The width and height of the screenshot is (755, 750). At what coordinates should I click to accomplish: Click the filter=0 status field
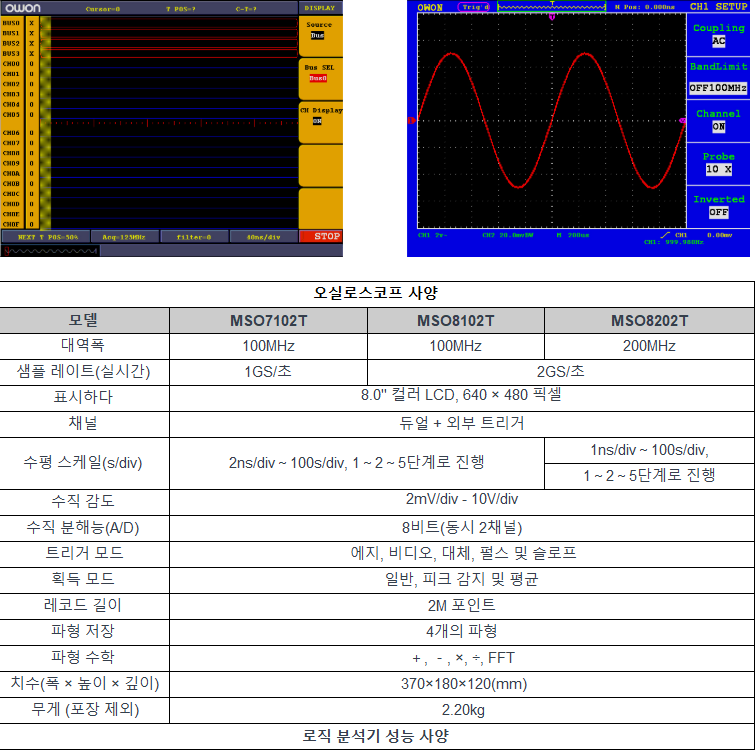click(x=194, y=237)
